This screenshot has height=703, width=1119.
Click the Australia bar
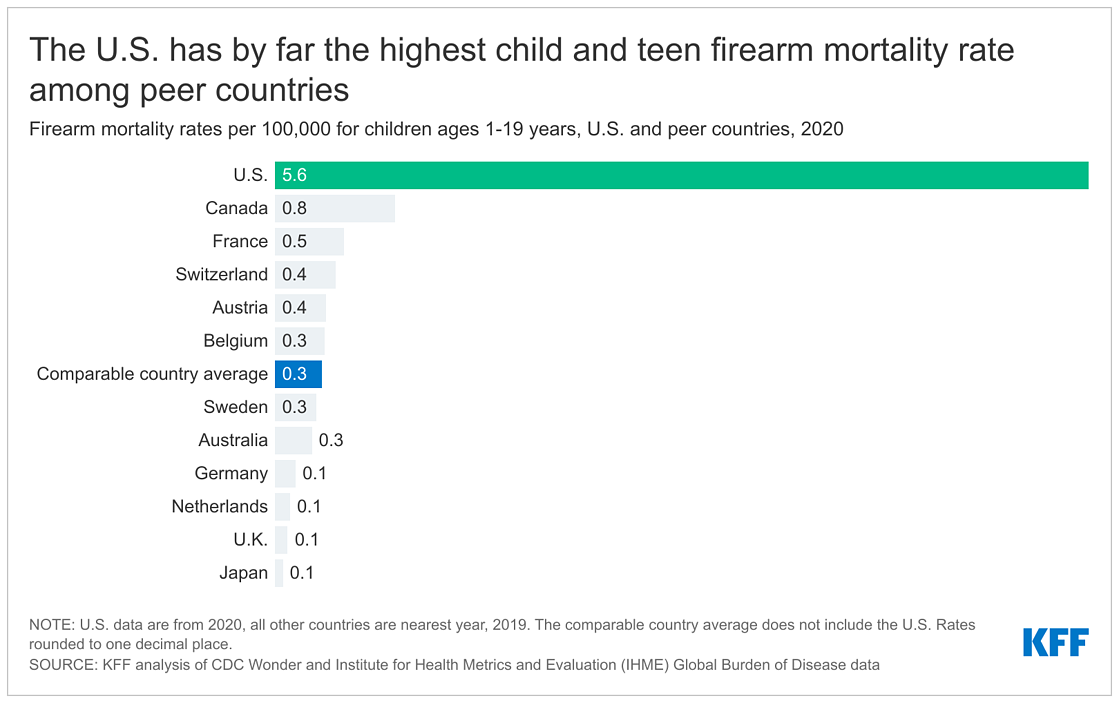pyautogui.click(x=293, y=440)
